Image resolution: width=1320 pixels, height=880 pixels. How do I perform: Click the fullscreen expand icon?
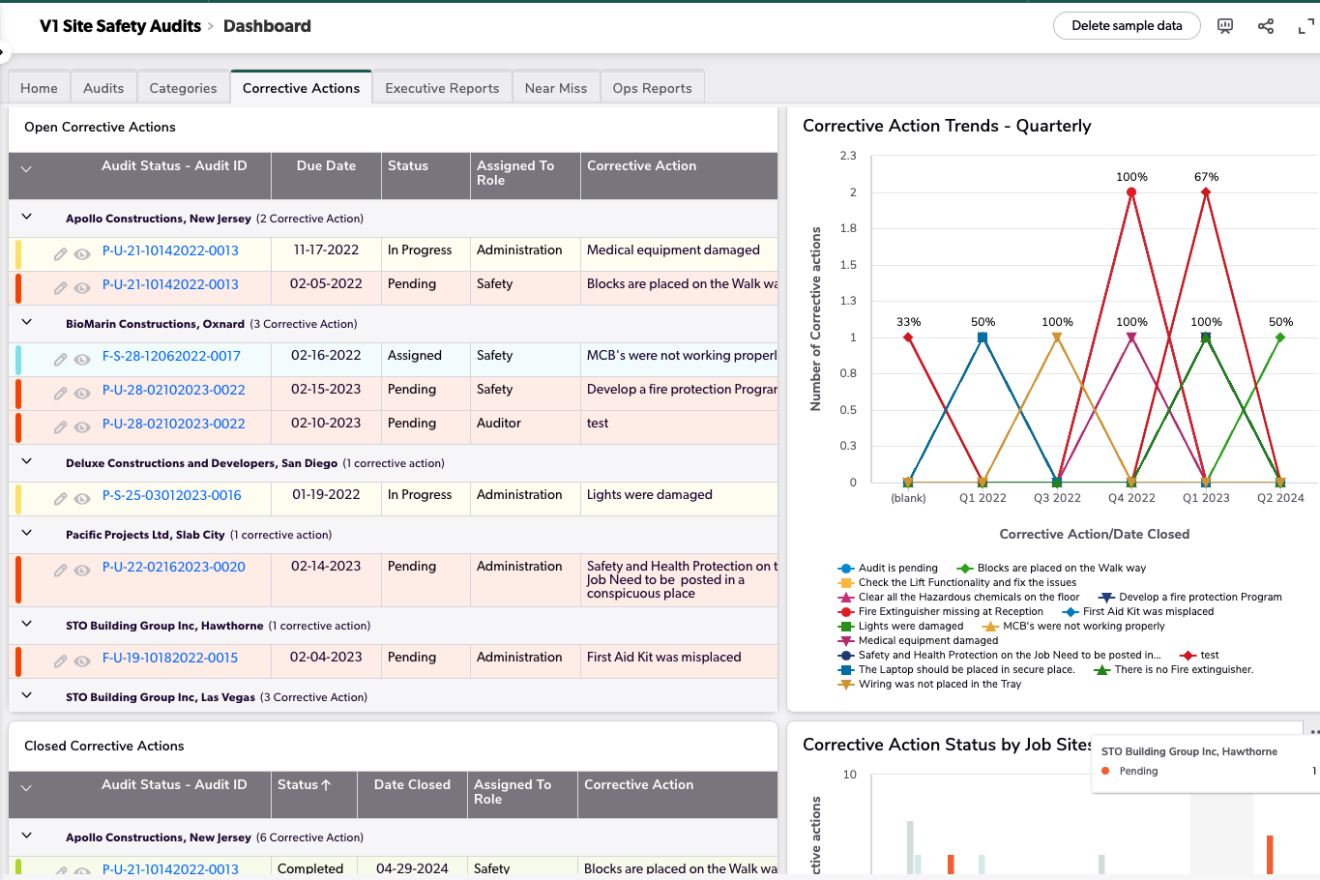[1305, 26]
